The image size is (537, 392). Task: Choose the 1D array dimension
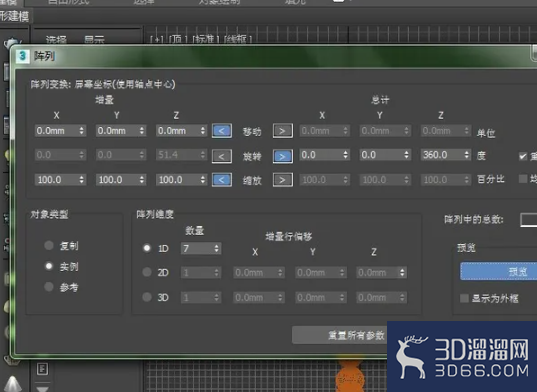coord(147,248)
